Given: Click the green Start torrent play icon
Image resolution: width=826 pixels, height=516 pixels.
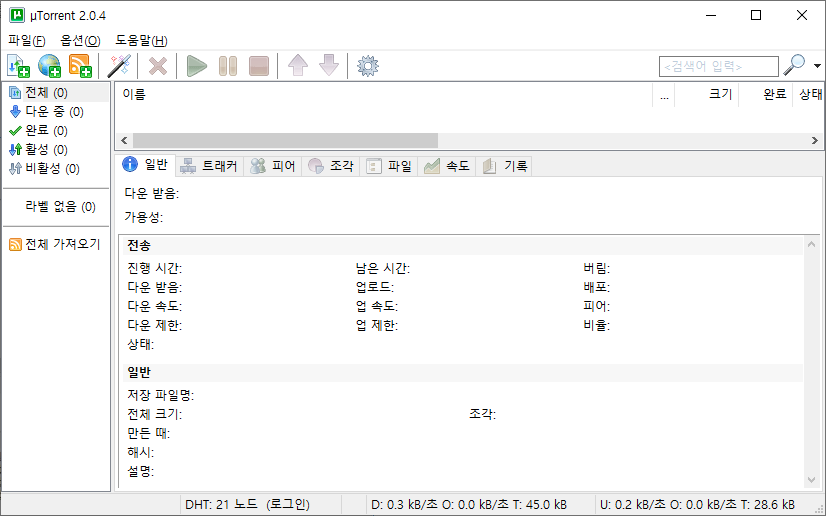Looking at the screenshot, I should click(197, 66).
